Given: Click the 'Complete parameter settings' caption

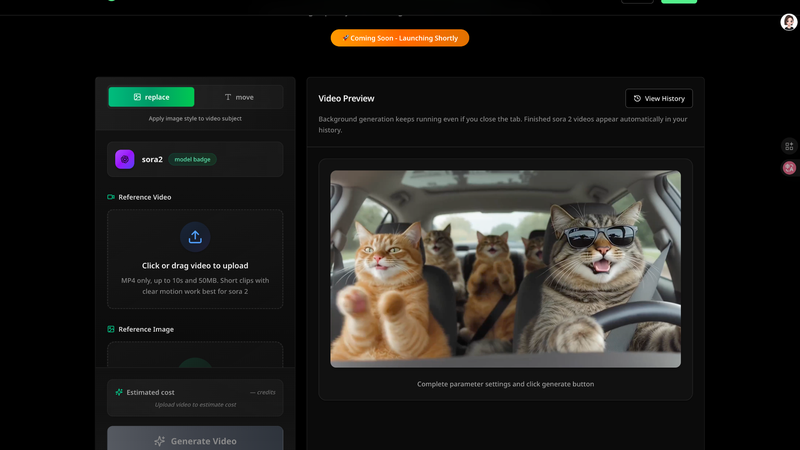Looking at the screenshot, I should click(505, 384).
